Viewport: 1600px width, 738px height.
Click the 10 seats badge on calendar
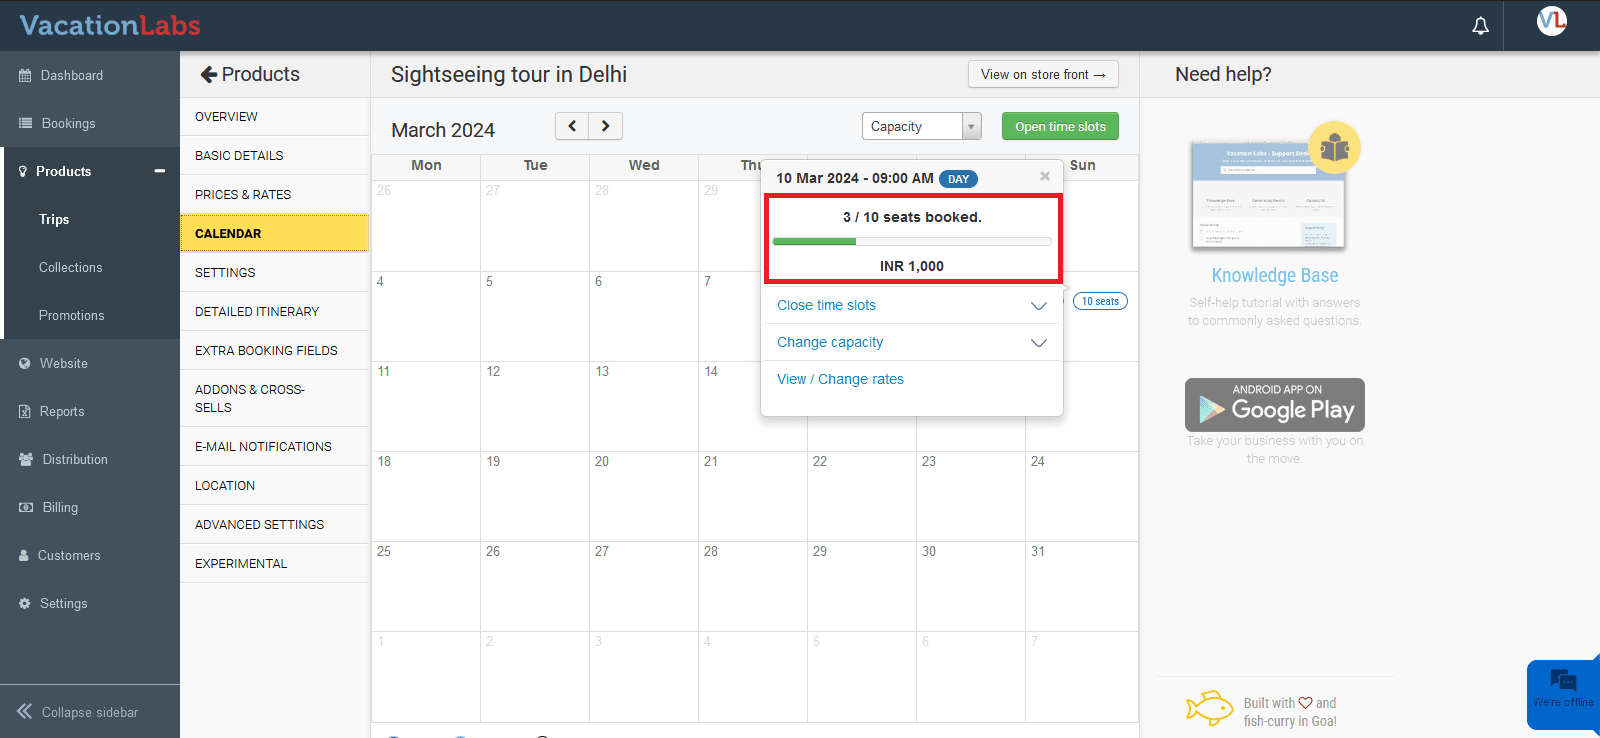coord(1100,301)
